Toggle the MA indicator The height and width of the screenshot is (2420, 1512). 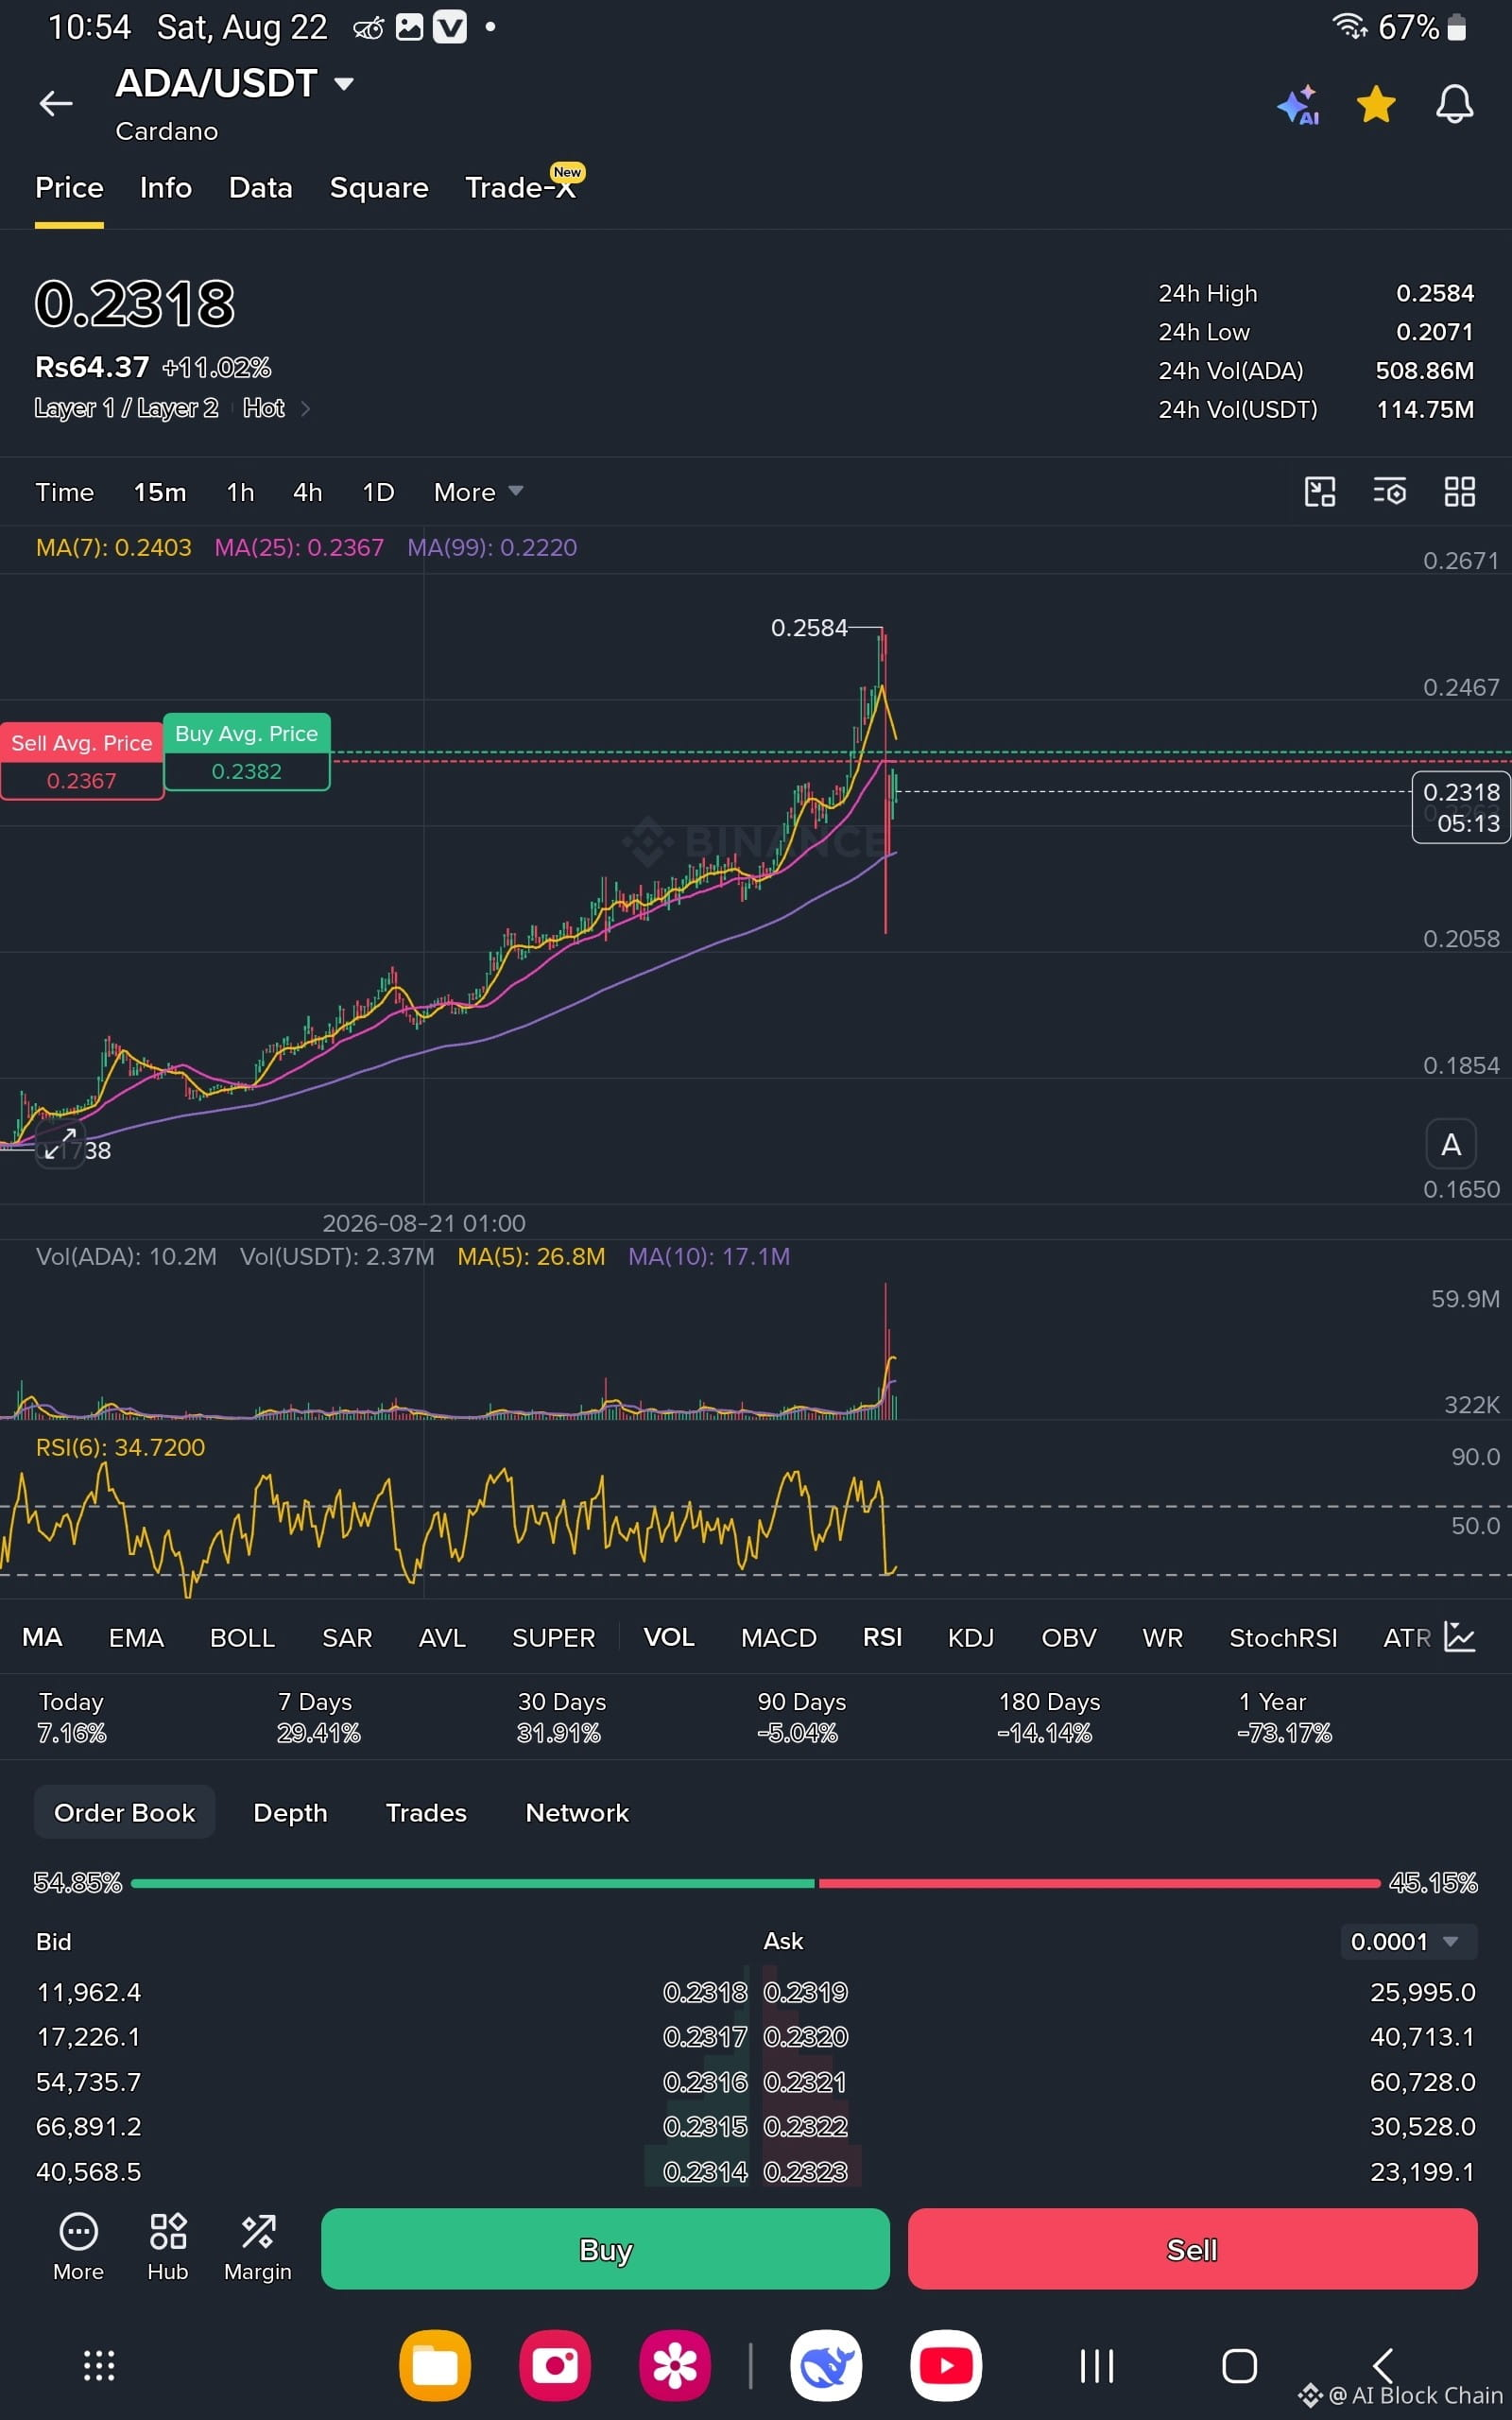click(42, 1637)
